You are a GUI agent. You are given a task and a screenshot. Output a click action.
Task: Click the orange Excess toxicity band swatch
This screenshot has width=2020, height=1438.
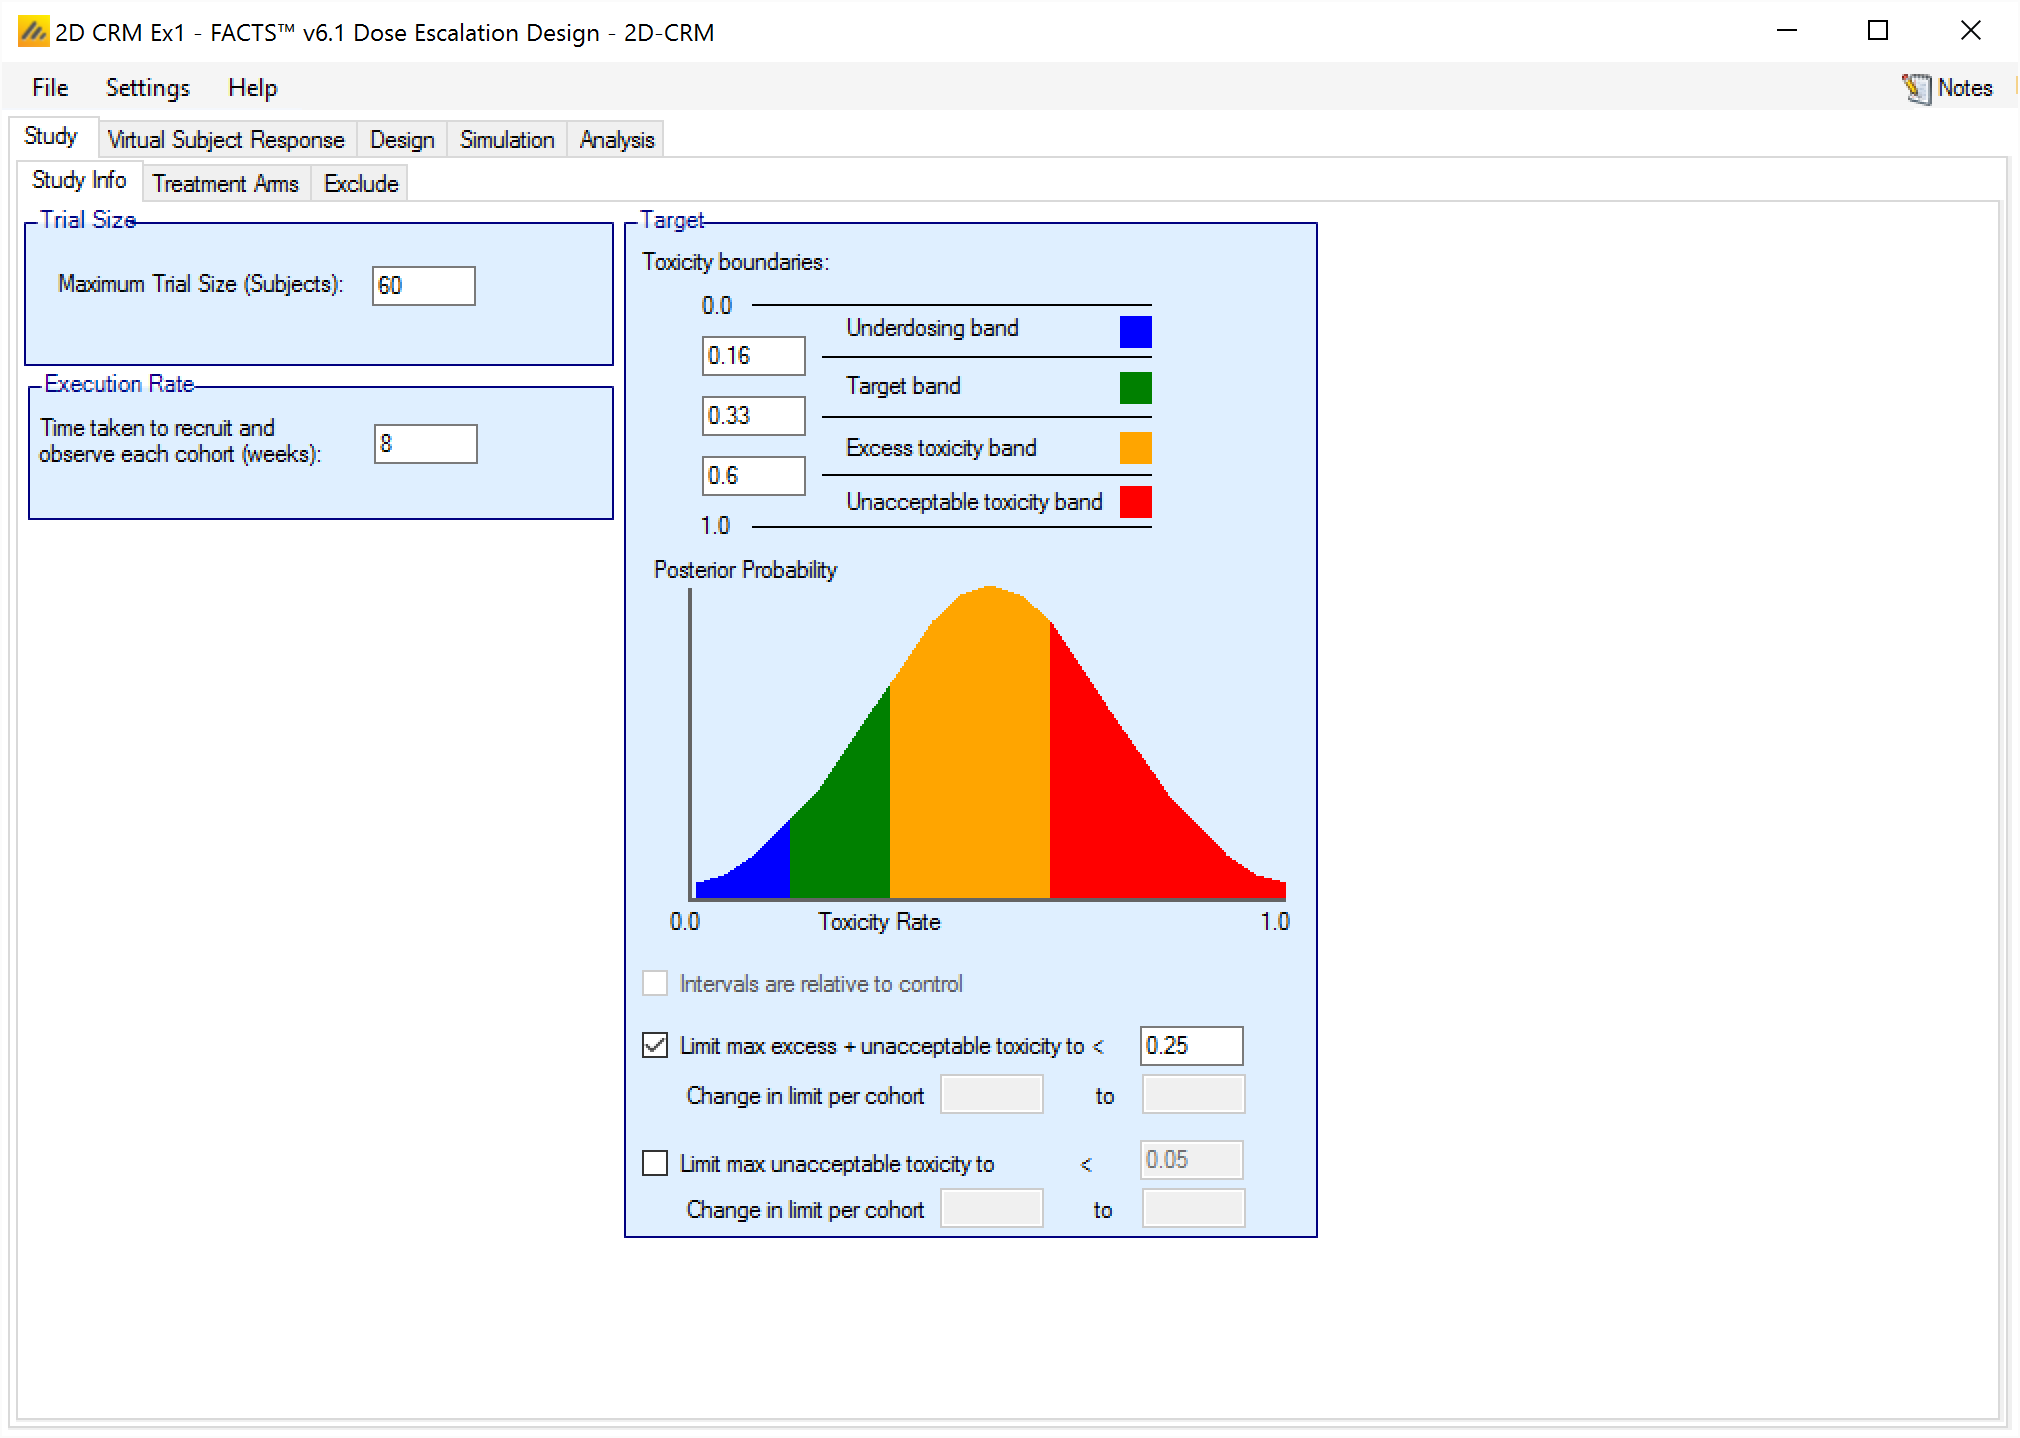[x=1135, y=447]
